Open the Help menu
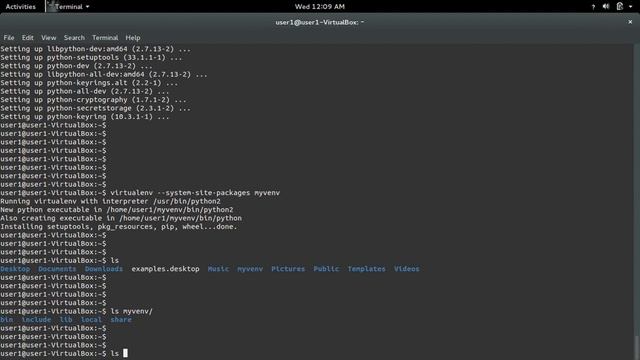 133,38
